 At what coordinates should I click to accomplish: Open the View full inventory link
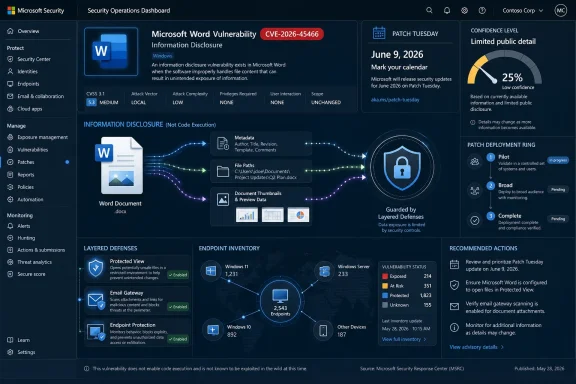[x=404, y=339]
